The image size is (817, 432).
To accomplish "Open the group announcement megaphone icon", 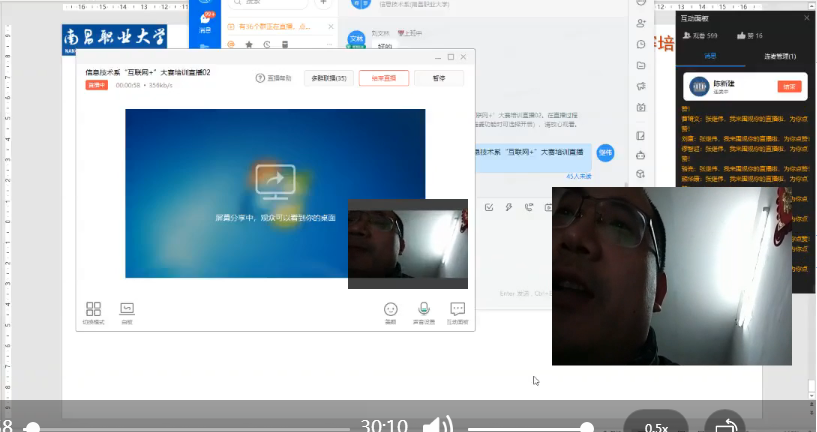I will click(641, 86).
